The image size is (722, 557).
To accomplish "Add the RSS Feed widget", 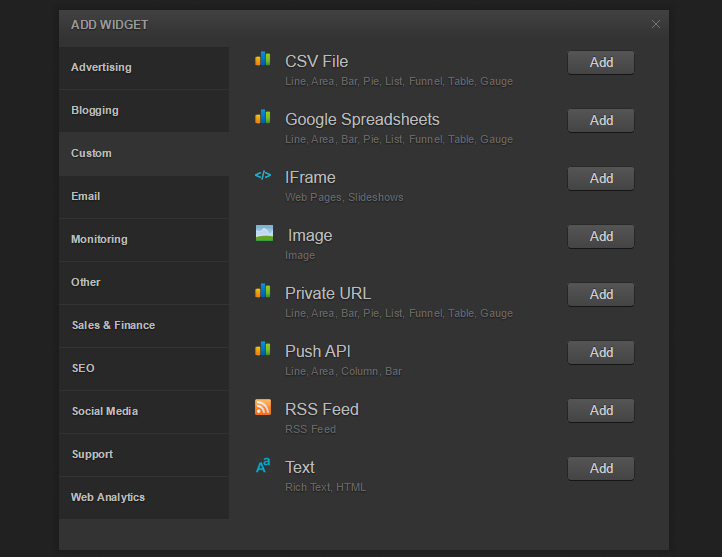I will coord(601,411).
